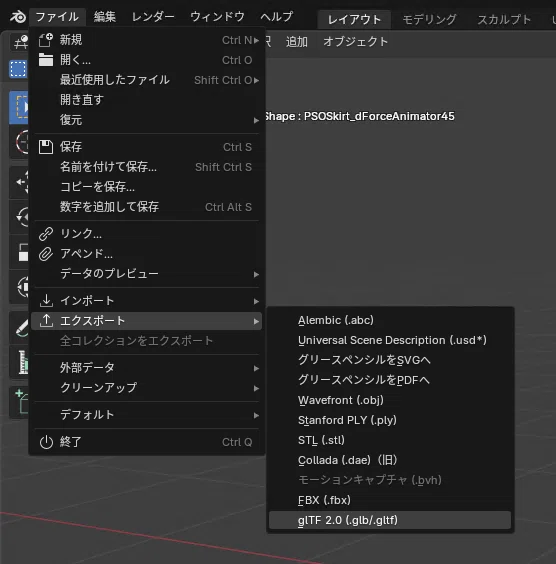Image resolution: width=556 pixels, height=564 pixels.
Task: Expand the 復元 submenu
Action: pyautogui.click(x=147, y=120)
